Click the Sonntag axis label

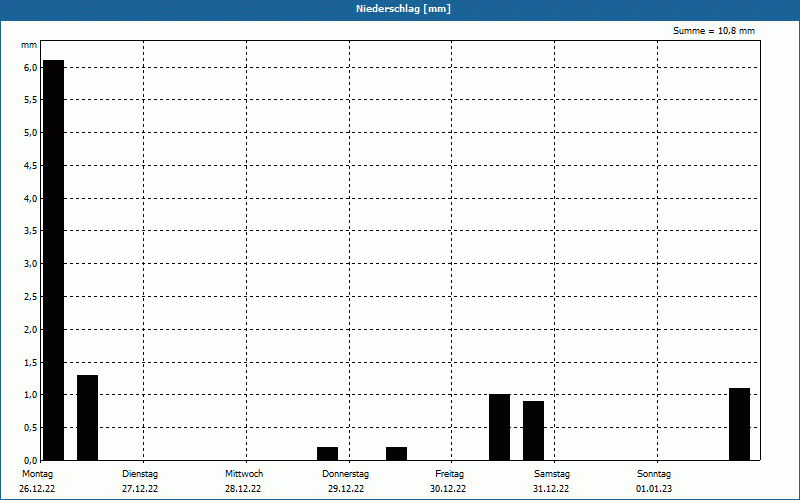tap(654, 474)
